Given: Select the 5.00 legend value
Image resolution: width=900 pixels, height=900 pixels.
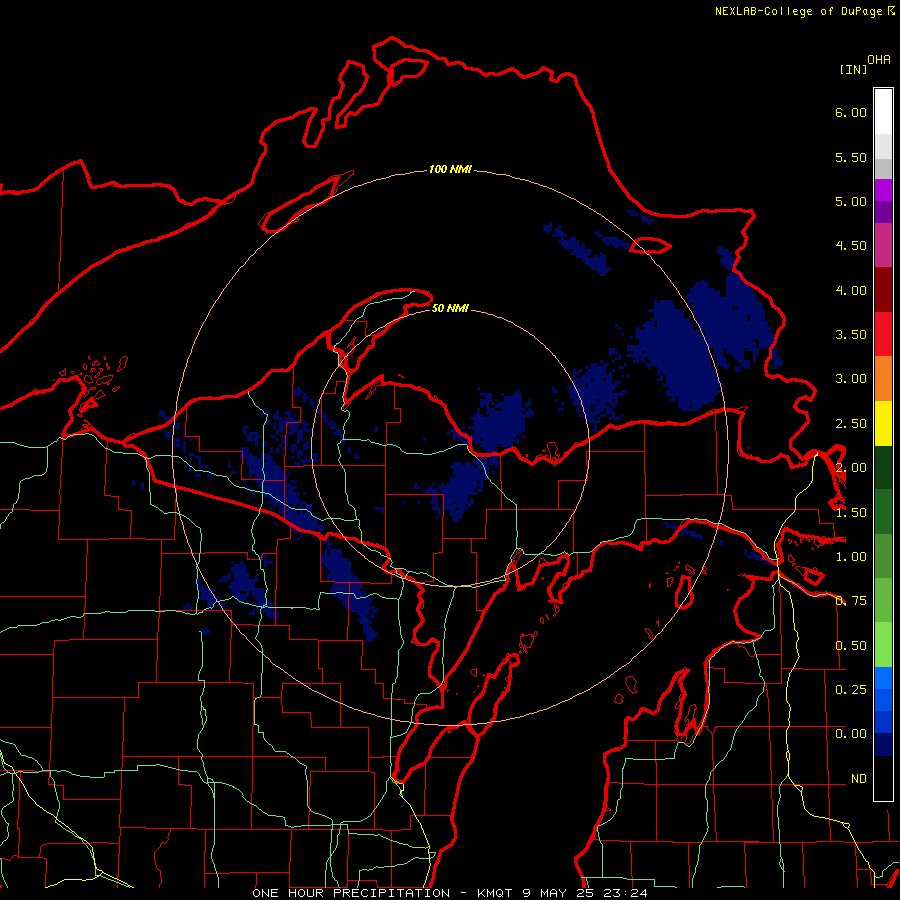Looking at the screenshot, I should pyautogui.click(x=851, y=201).
